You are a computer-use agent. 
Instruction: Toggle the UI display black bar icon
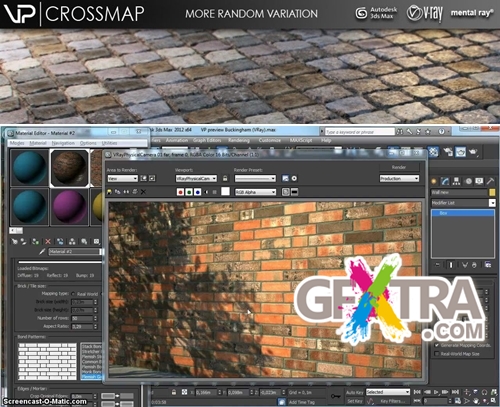[x=295, y=192]
